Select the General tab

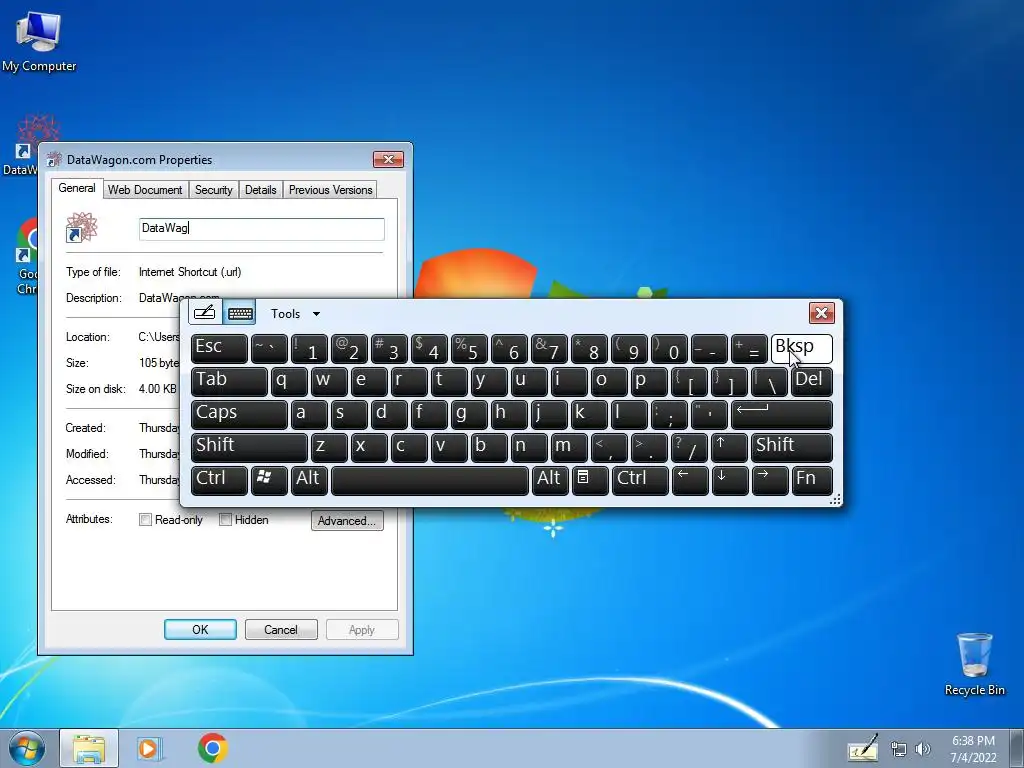click(77, 188)
